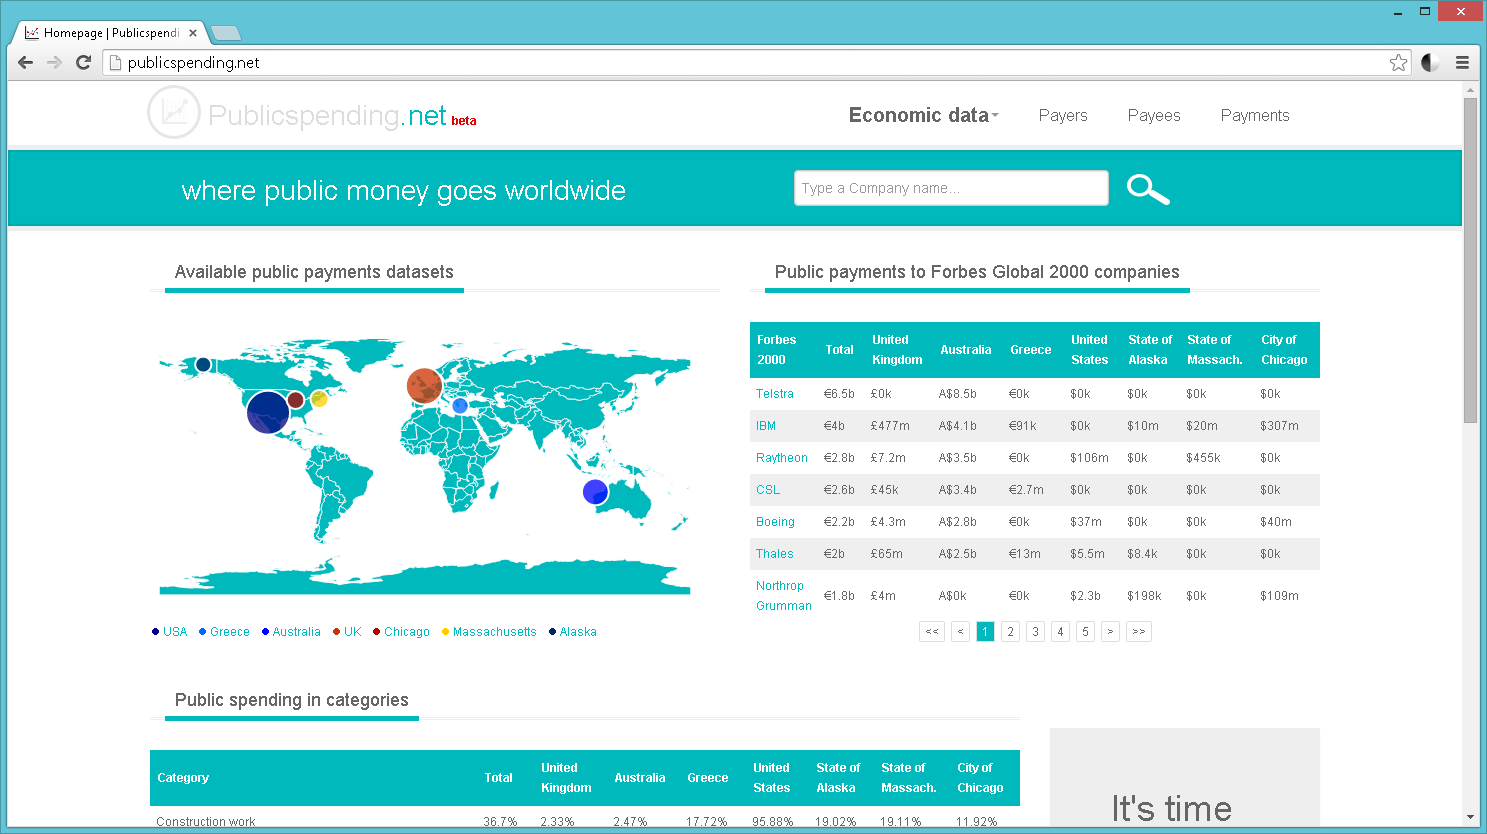Click the Publicspending.net site title
Screen dimensions: 1487x834
(327, 116)
